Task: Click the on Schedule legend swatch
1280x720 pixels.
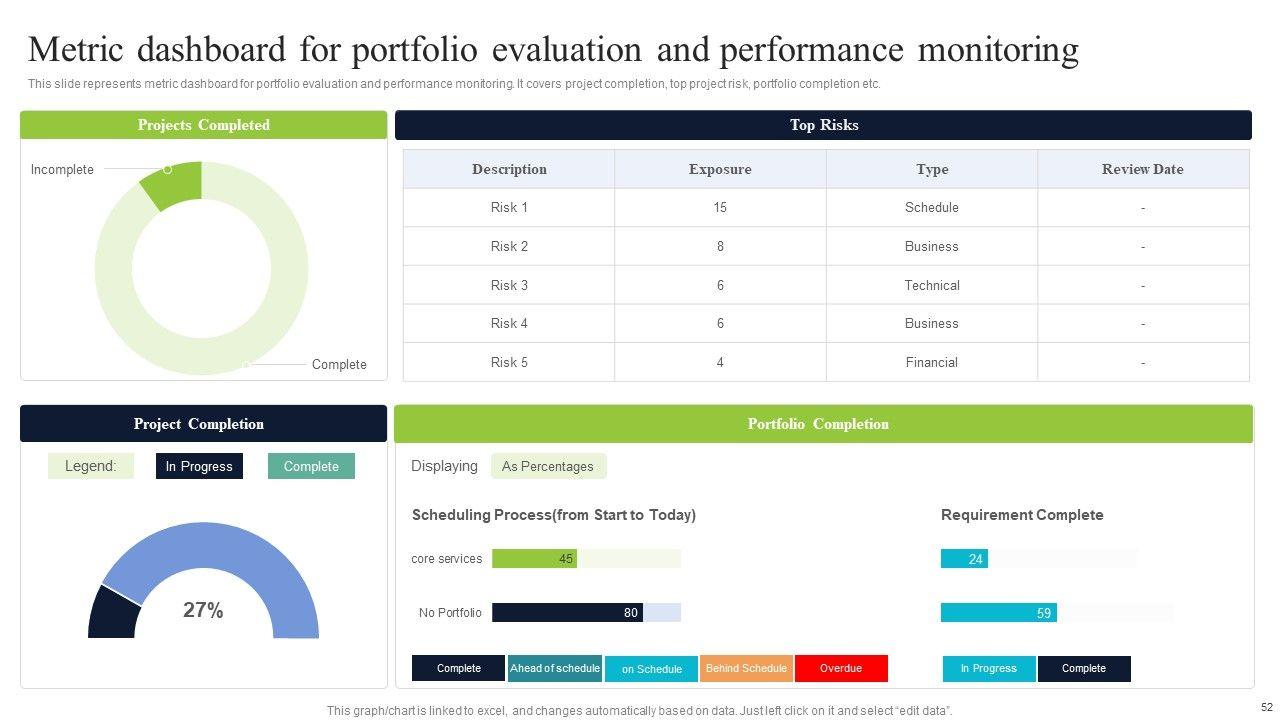Action: tap(651, 669)
